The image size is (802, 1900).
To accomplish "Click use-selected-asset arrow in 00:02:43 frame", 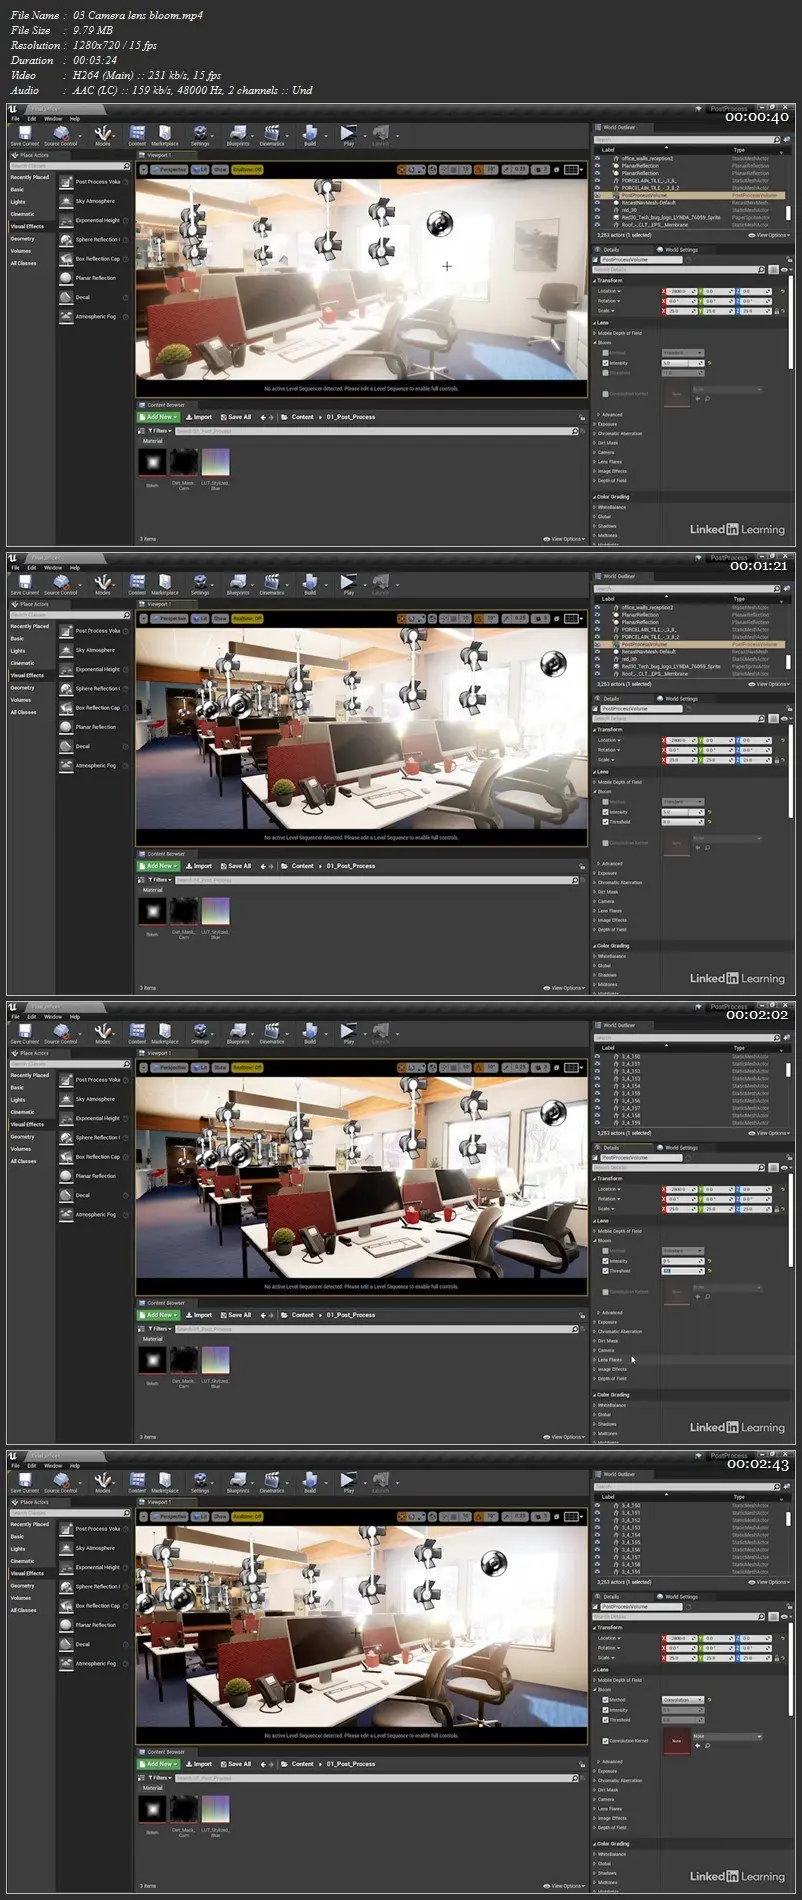I will click(697, 1747).
